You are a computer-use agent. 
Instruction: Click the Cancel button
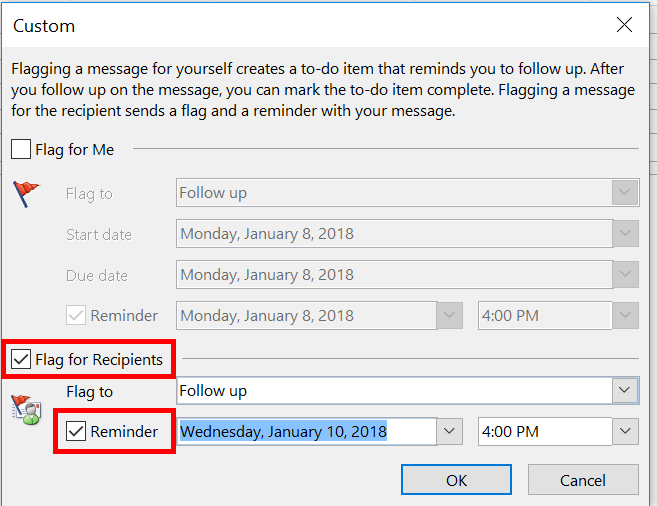click(583, 480)
